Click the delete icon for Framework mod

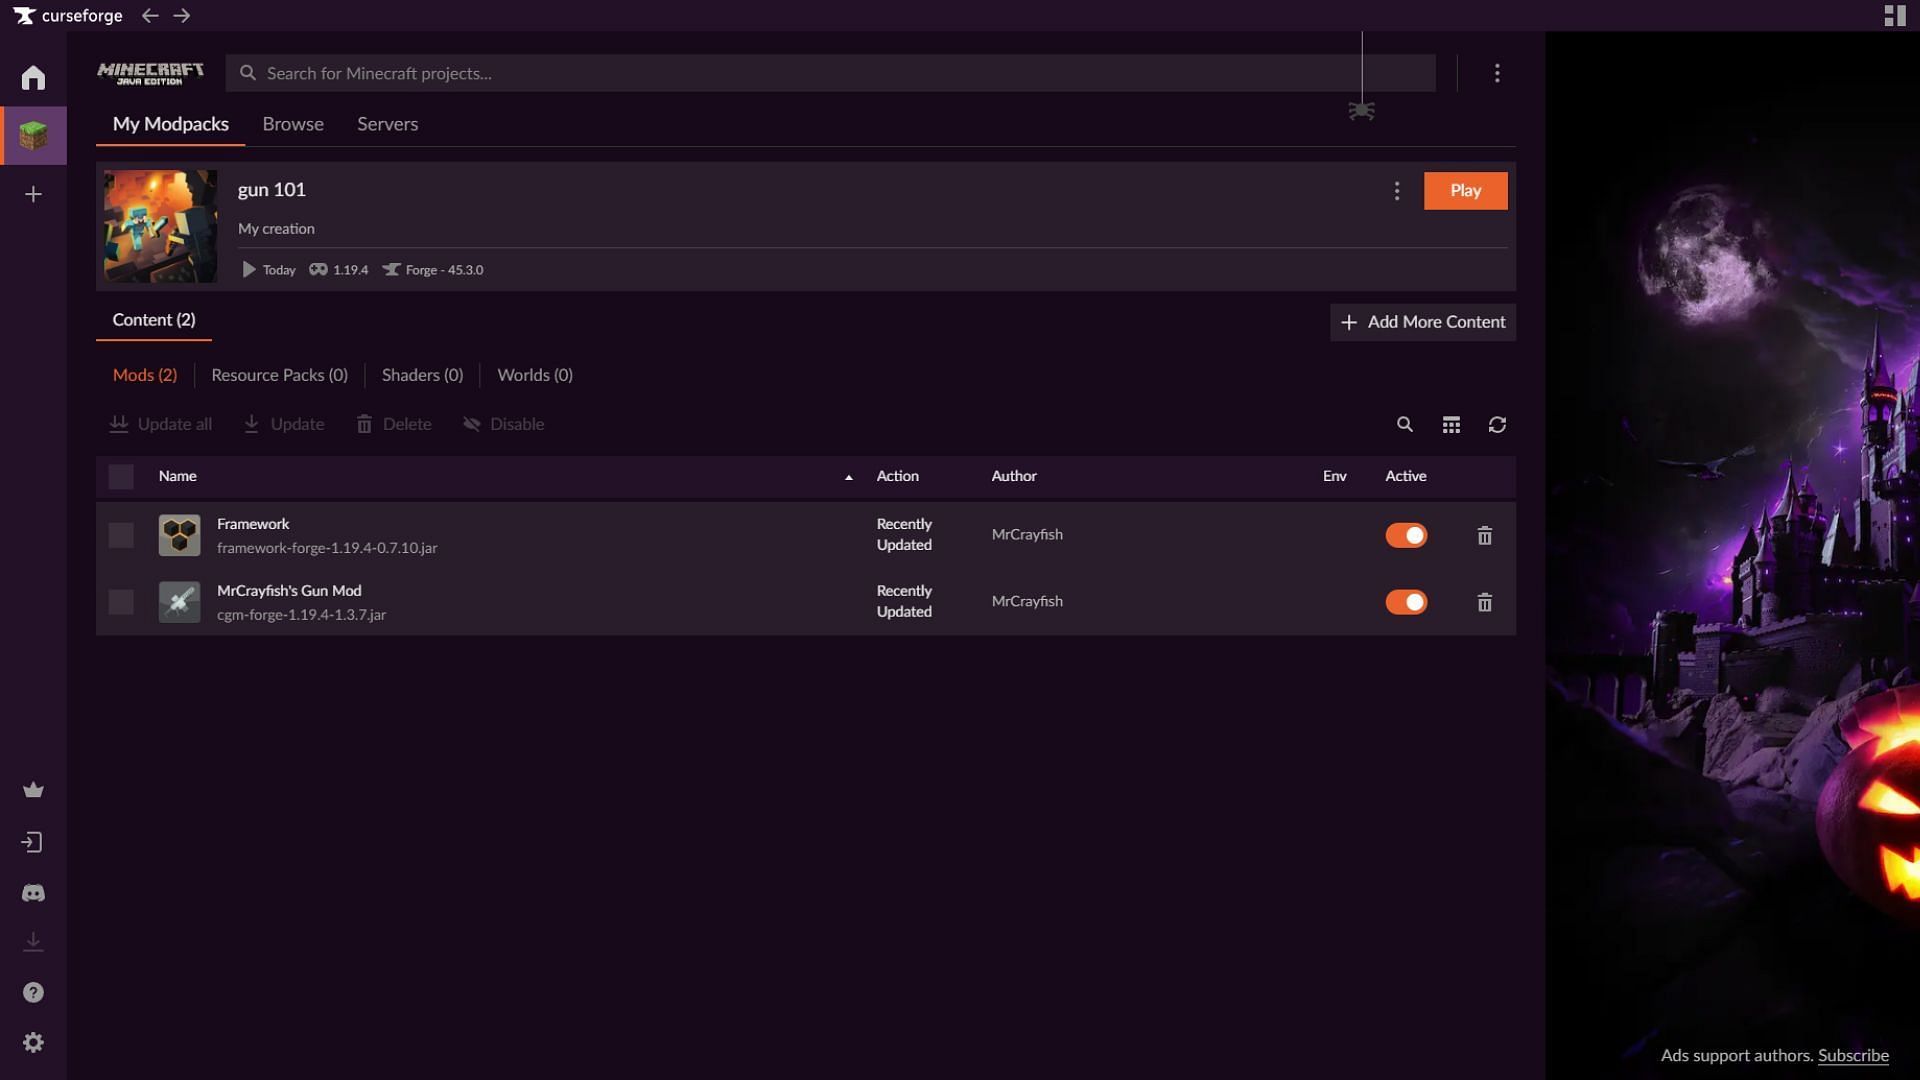(1484, 534)
